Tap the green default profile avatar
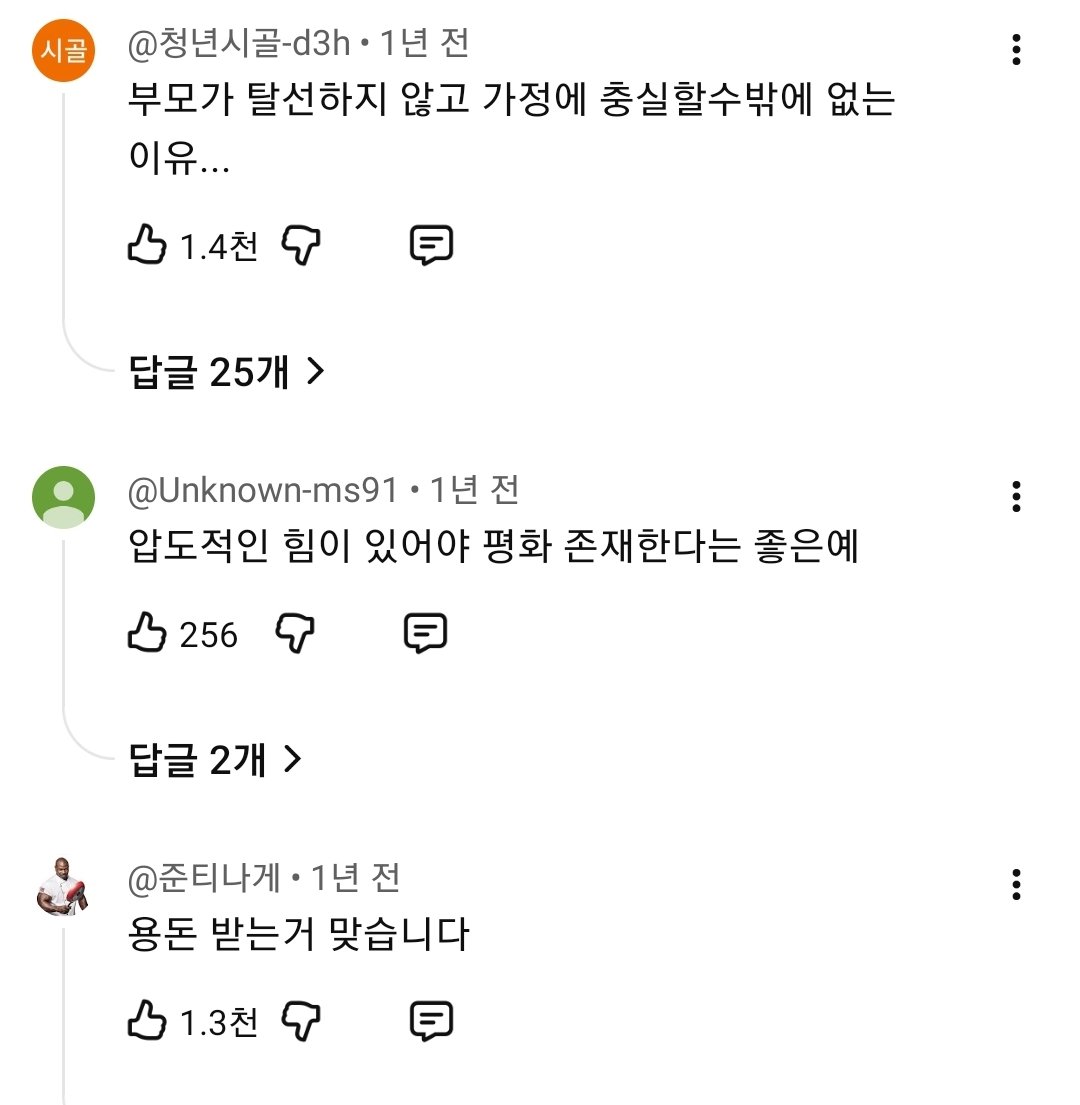 pyautogui.click(x=64, y=497)
